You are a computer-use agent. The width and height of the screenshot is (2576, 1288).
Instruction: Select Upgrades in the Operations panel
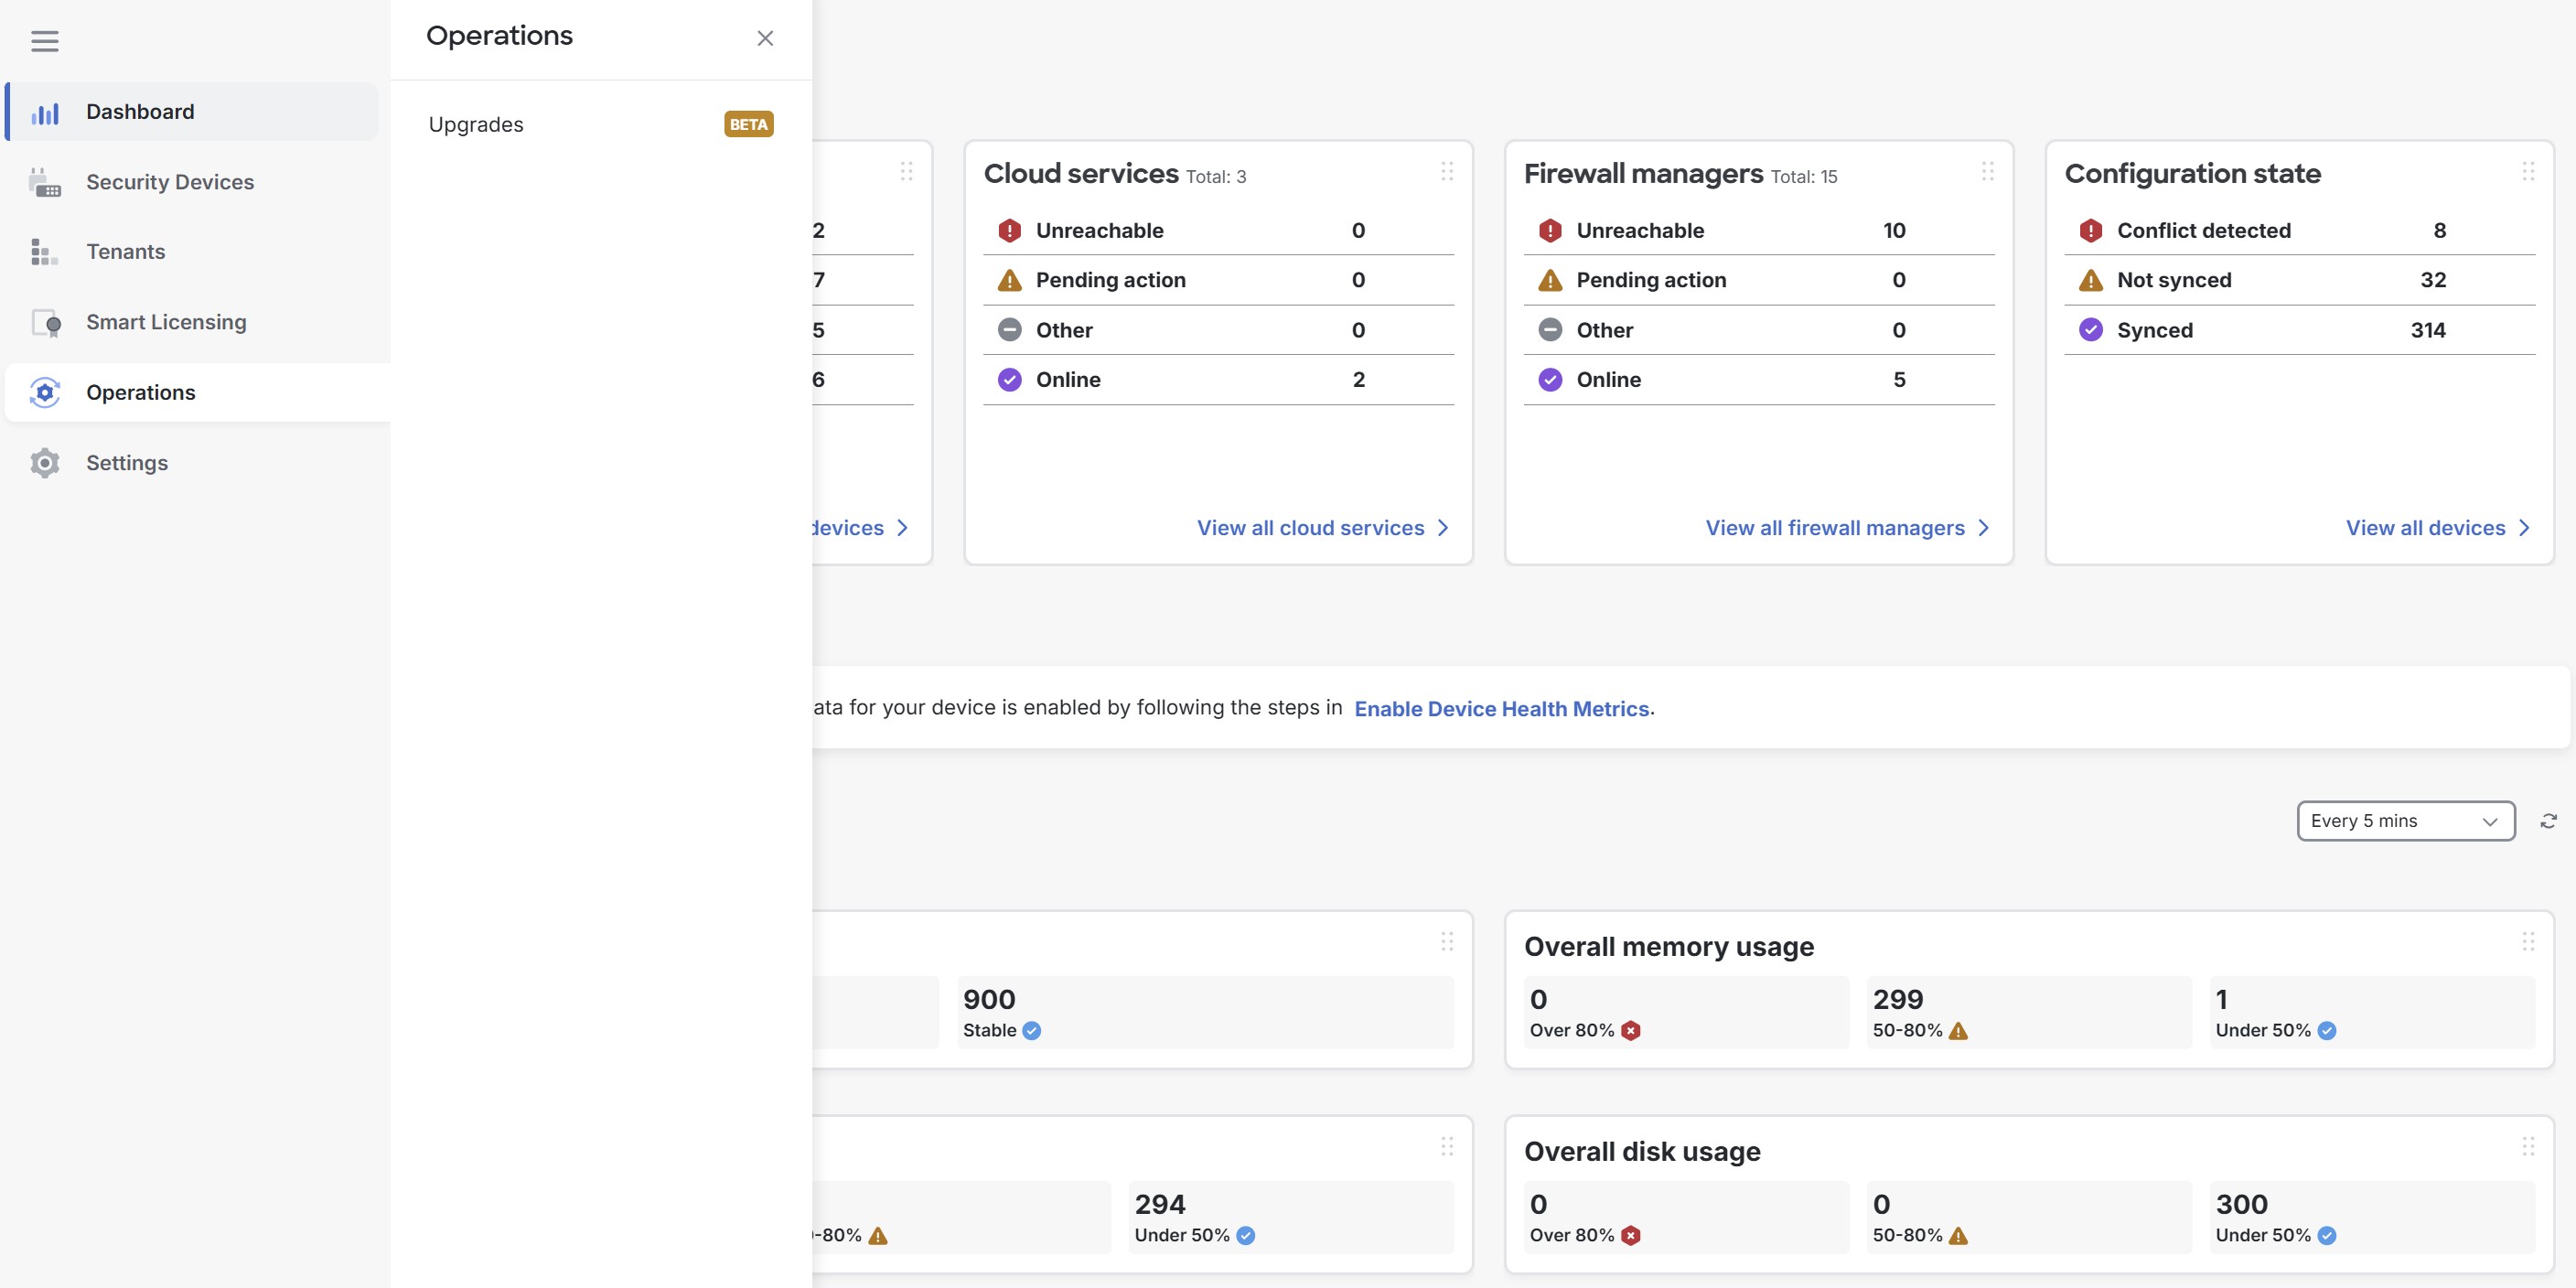click(475, 124)
